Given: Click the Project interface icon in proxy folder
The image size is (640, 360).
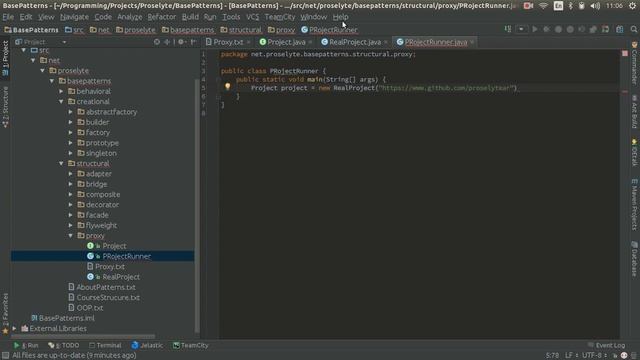Looking at the screenshot, I should pyautogui.click(x=91, y=246).
